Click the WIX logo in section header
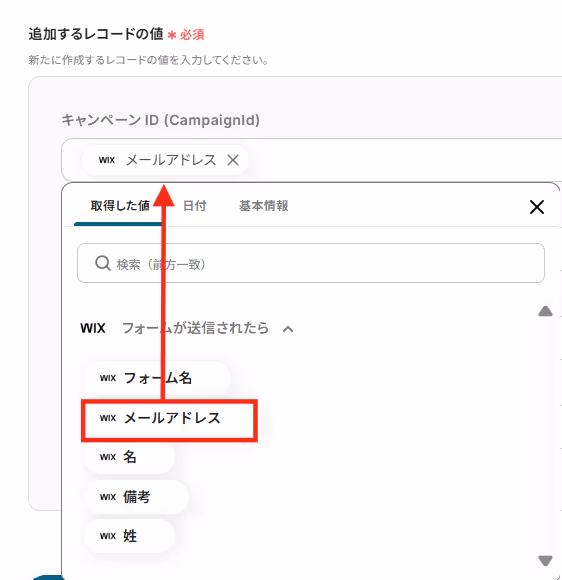Viewport: 562px width, 580px height. [93, 328]
